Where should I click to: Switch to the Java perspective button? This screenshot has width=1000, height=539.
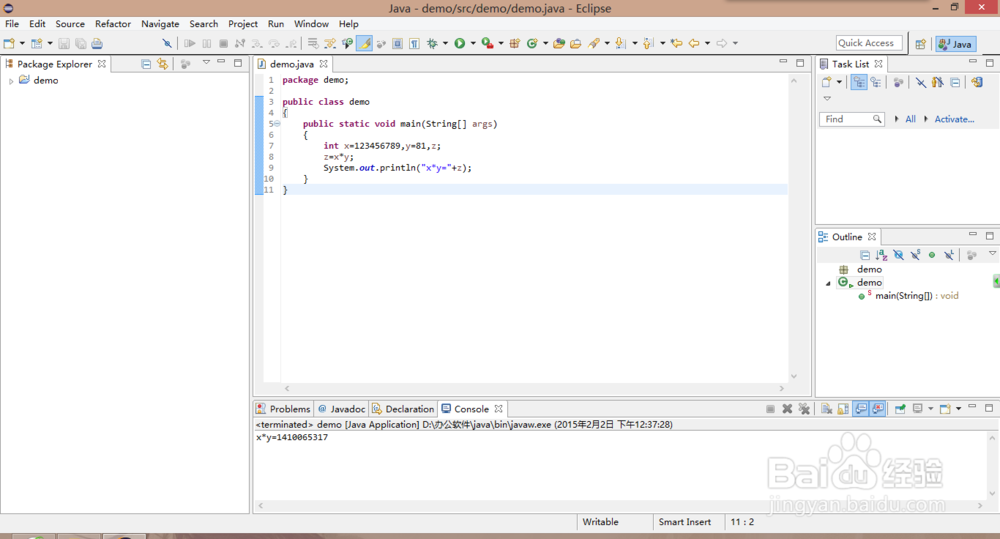(x=955, y=44)
